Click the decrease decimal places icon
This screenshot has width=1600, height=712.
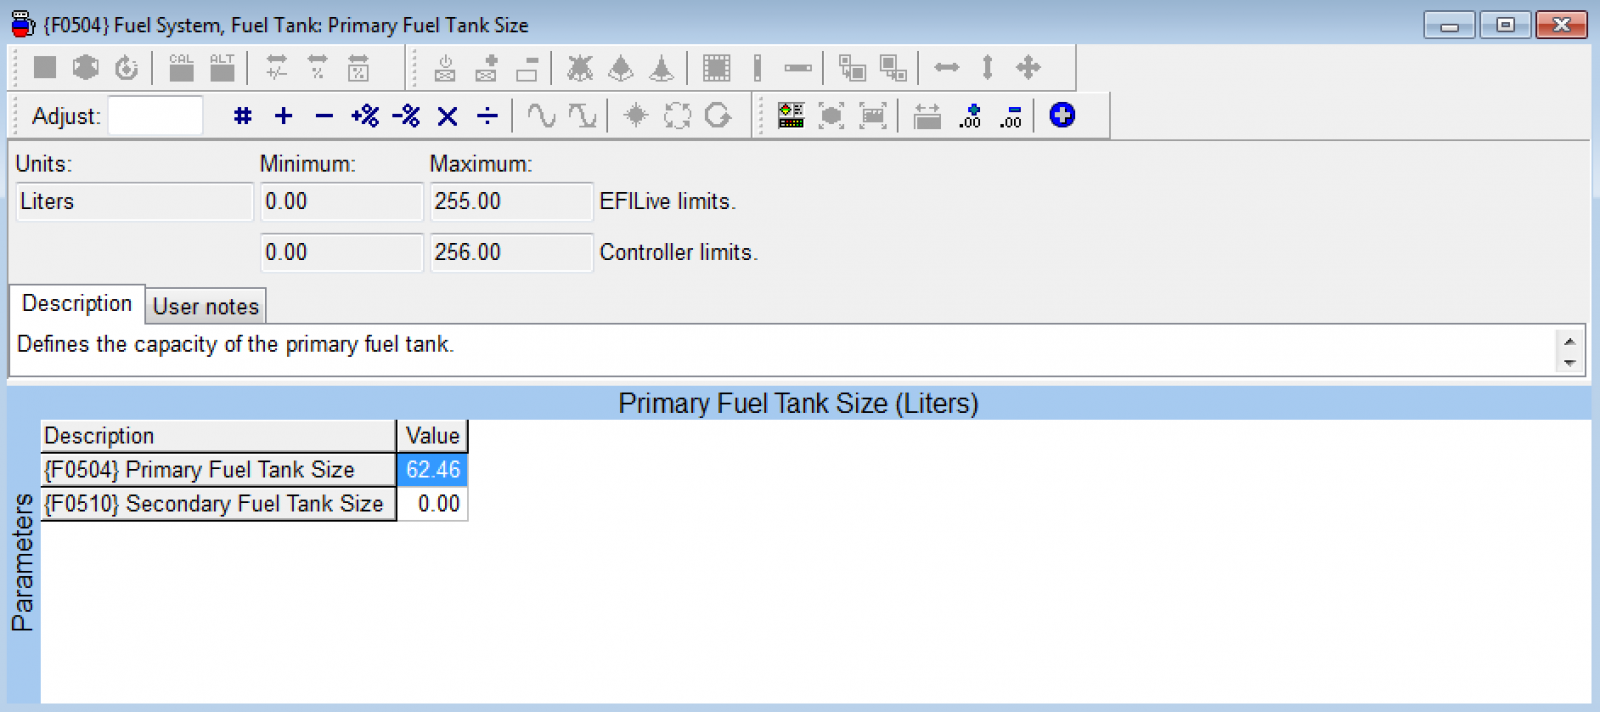coord(1011,116)
